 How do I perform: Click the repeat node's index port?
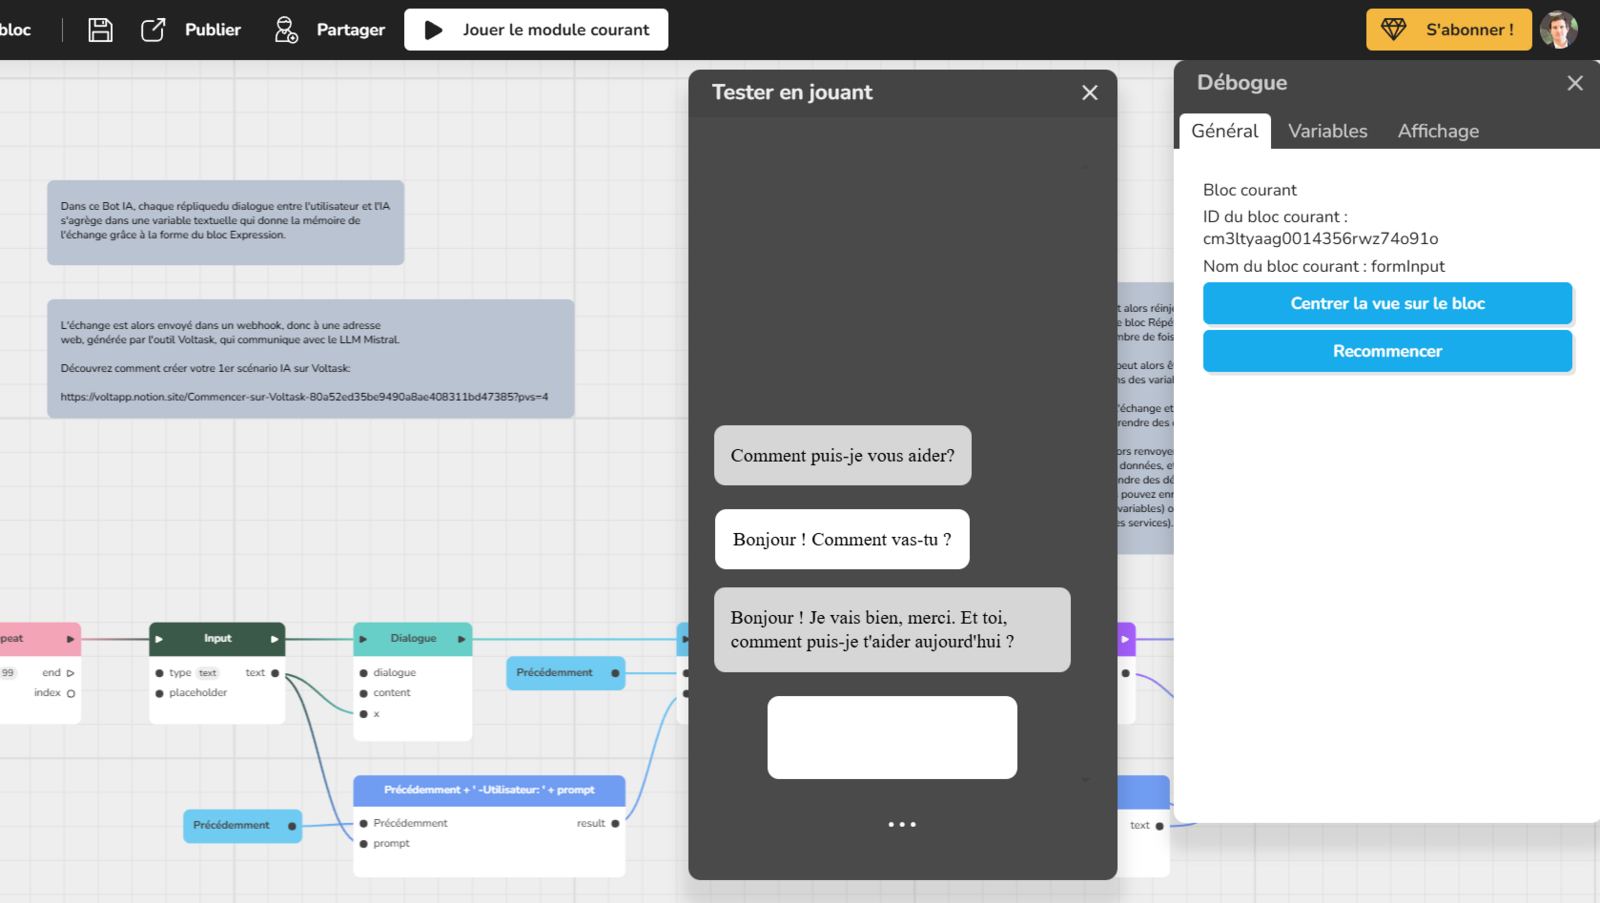[x=71, y=693]
